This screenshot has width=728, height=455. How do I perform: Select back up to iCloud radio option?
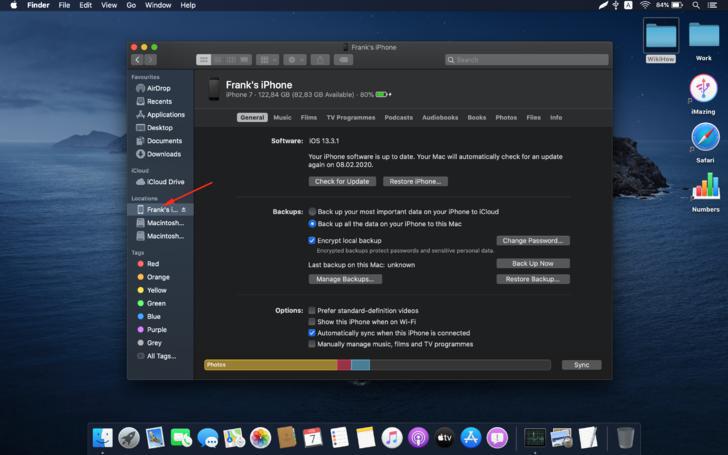(312, 212)
